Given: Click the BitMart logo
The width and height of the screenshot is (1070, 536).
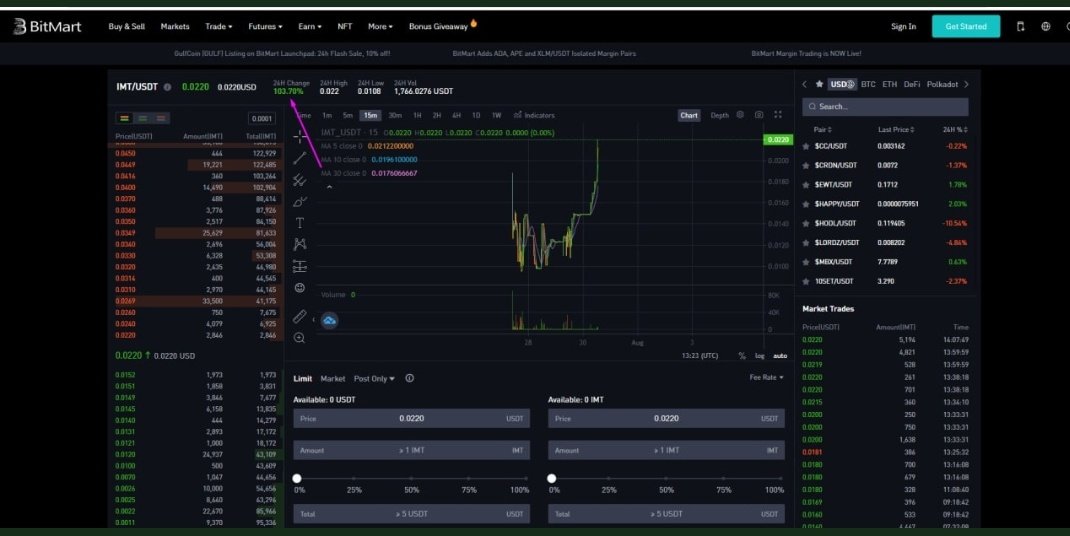Looking at the screenshot, I should pyautogui.click(x=47, y=27).
